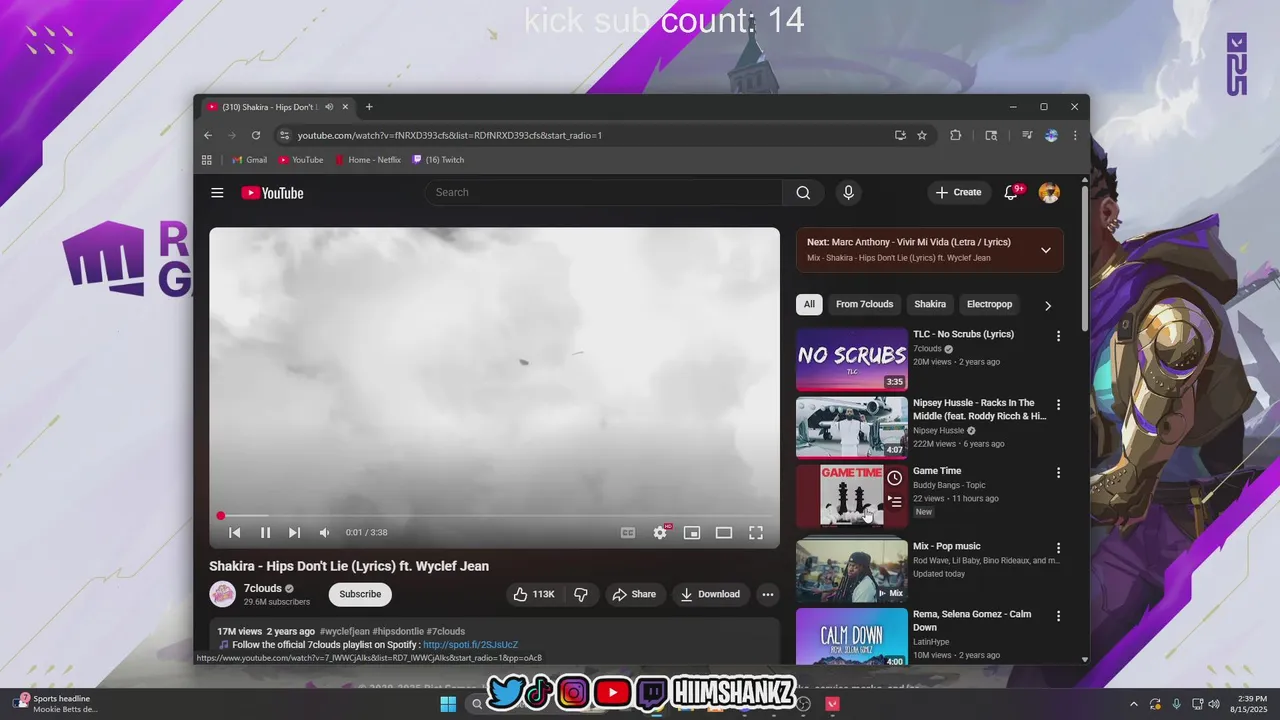The width and height of the screenshot is (1280, 720).
Task: Open Chrome extensions puzzle icon
Action: pyautogui.click(x=955, y=135)
